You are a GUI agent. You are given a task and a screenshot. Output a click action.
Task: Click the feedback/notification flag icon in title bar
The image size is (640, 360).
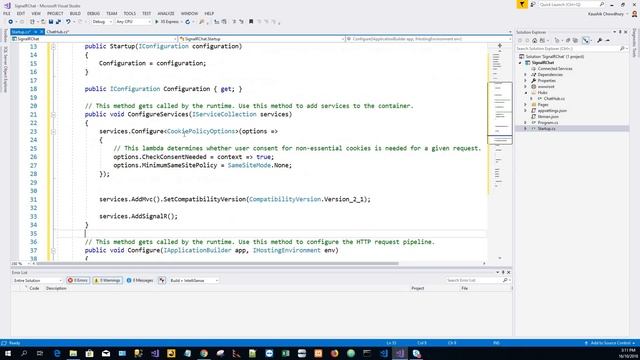point(522,4)
